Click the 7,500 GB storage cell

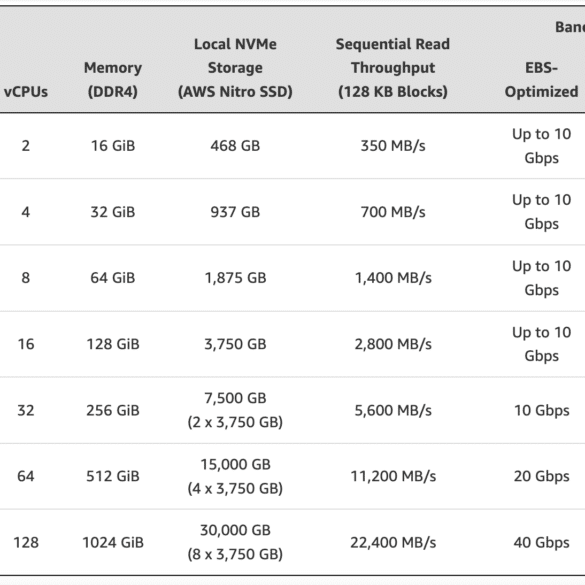point(235,410)
